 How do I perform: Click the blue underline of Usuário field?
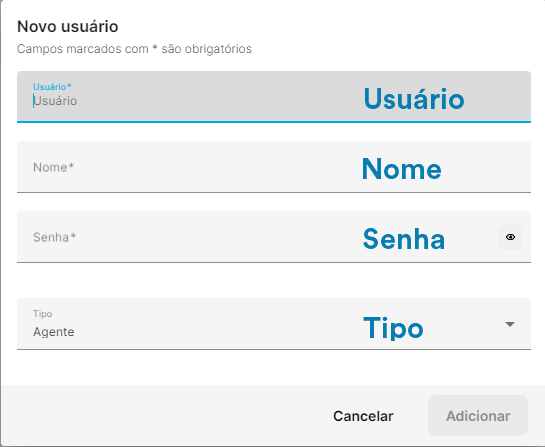click(x=274, y=122)
